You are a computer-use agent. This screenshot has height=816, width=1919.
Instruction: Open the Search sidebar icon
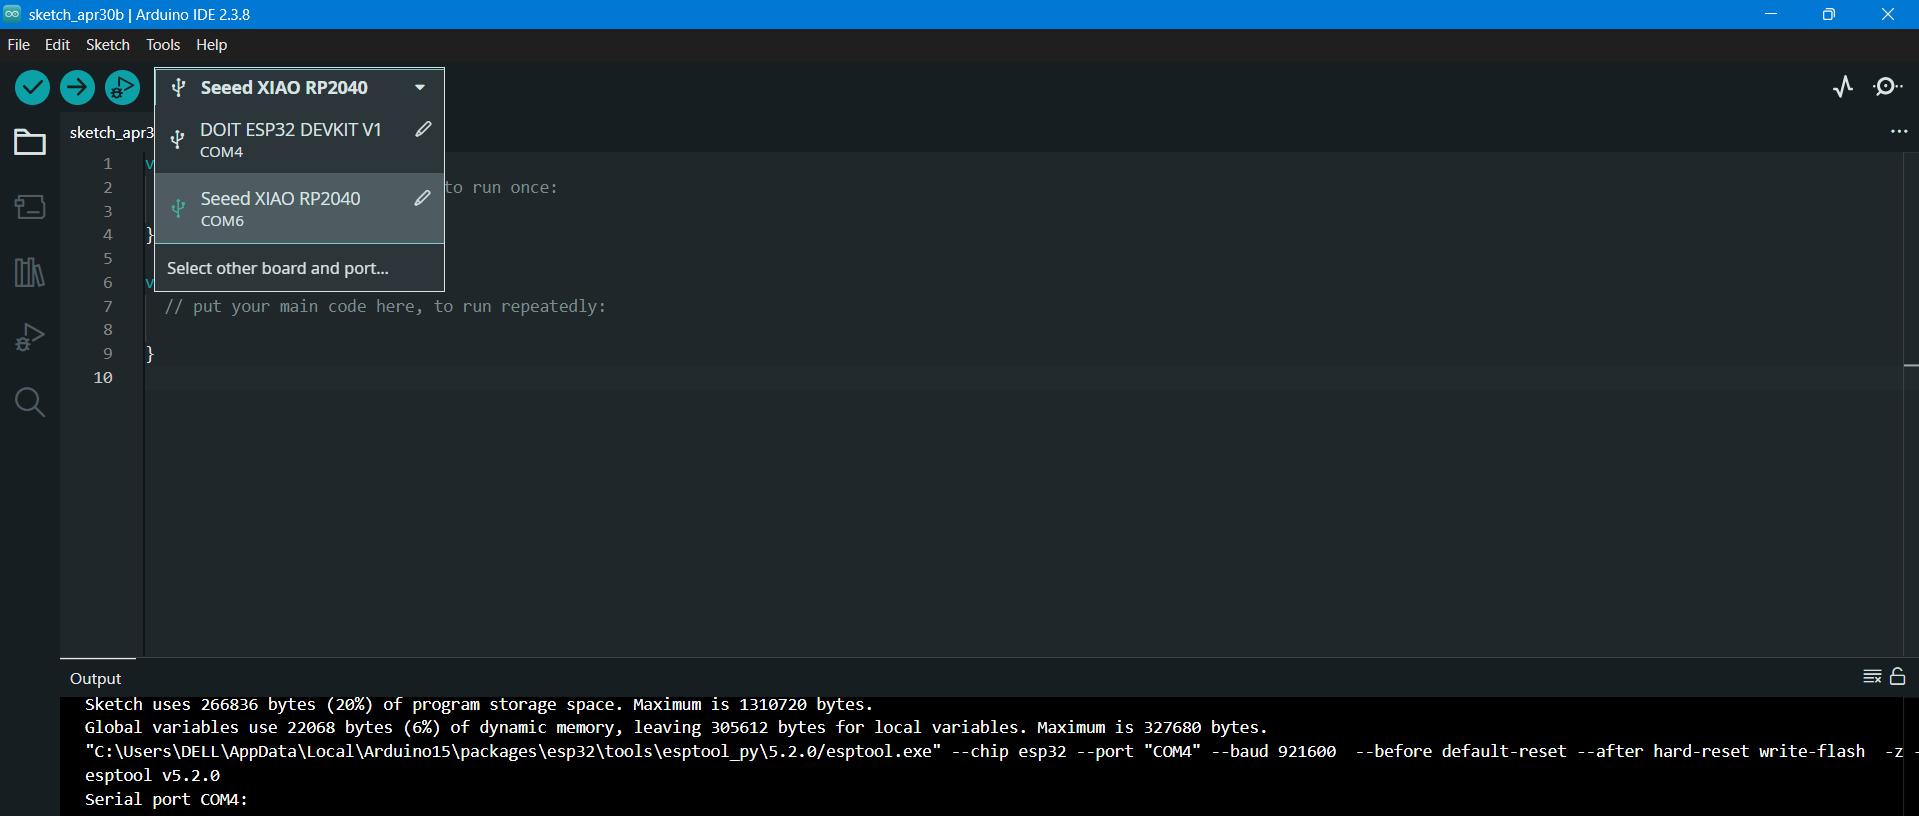point(30,402)
